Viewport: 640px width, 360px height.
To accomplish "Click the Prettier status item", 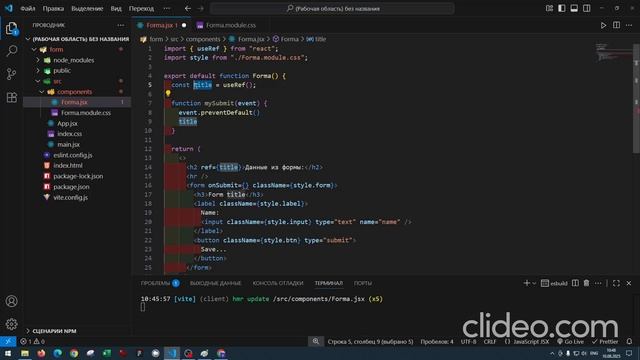I will tap(605, 341).
